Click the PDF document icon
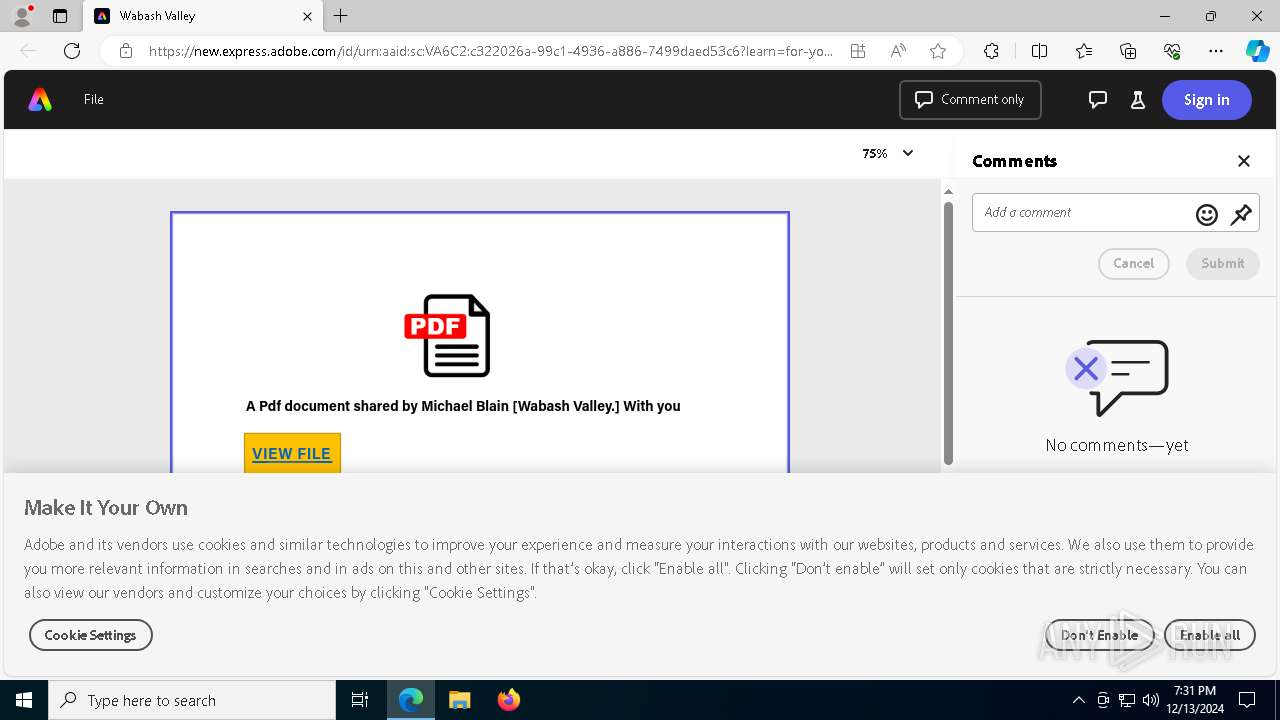 coord(448,335)
